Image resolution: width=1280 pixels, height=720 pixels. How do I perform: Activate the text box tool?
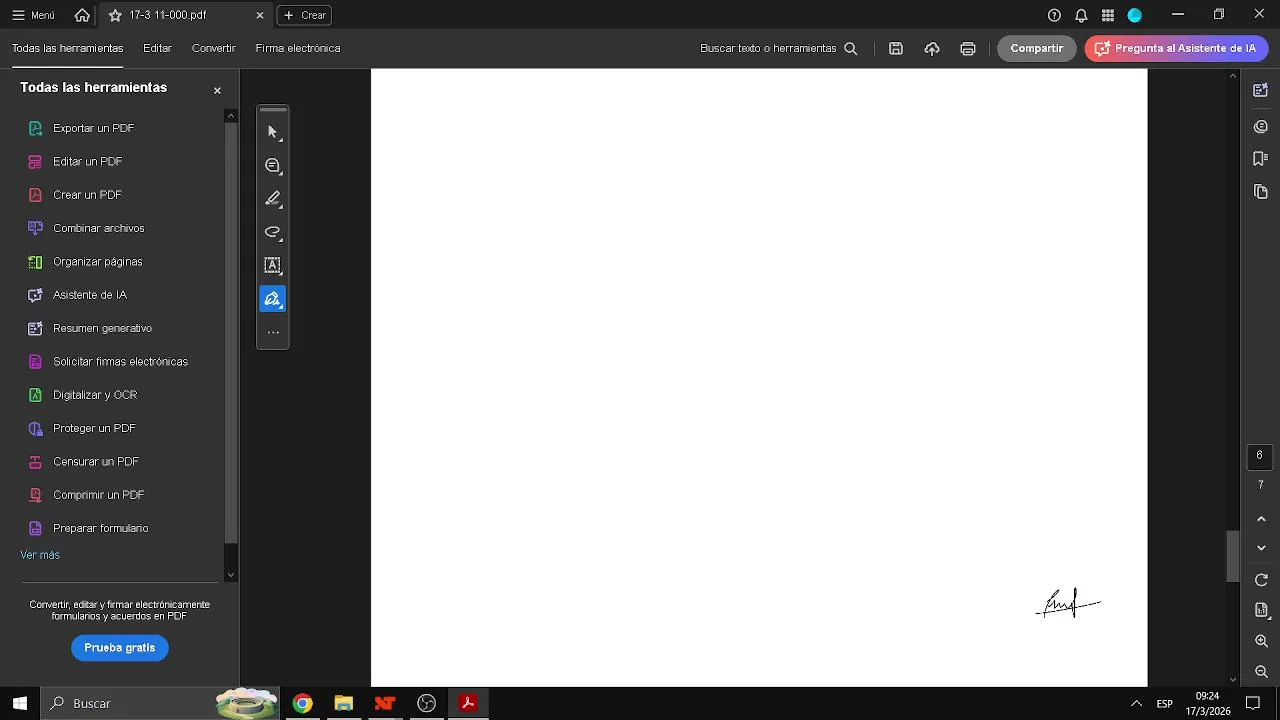point(273,265)
